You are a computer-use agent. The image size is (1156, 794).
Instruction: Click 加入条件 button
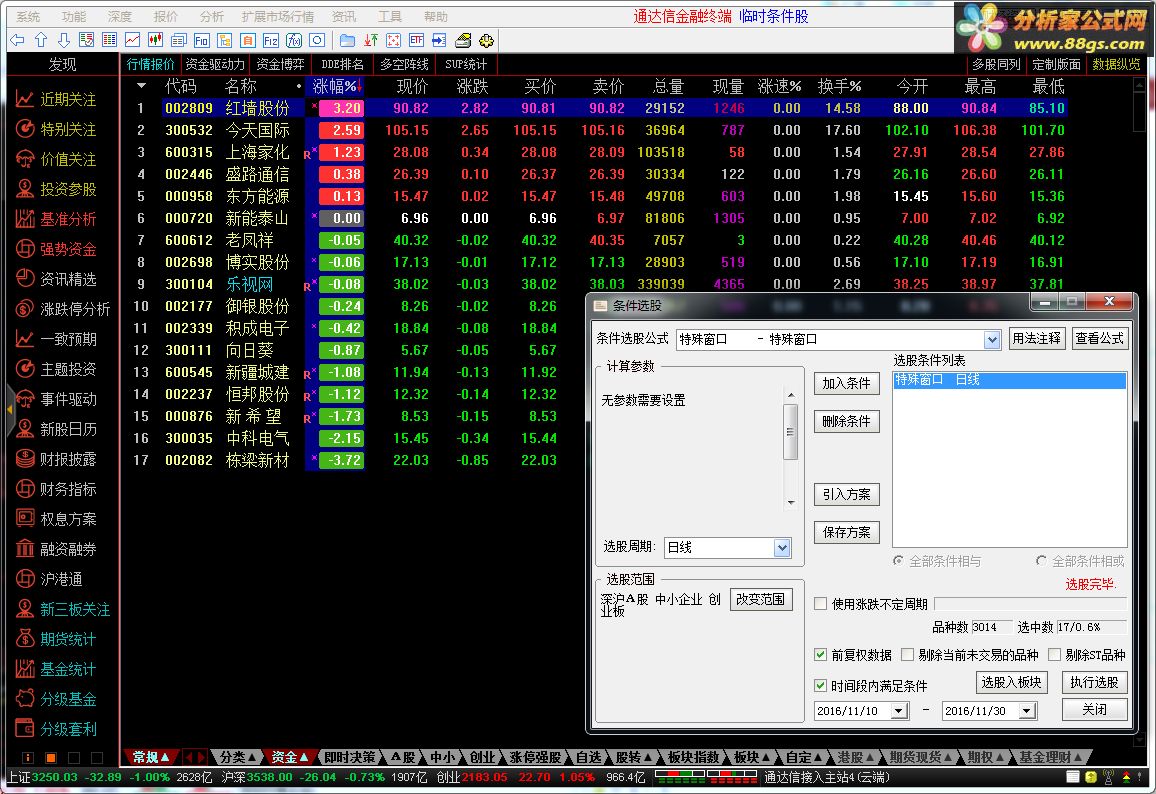pyautogui.click(x=846, y=384)
